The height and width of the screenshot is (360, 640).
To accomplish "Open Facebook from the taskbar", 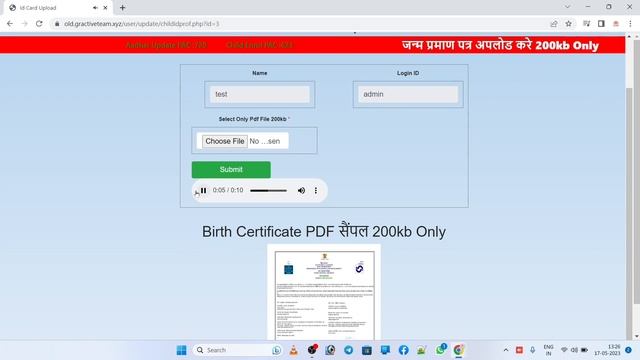I will point(404,350).
